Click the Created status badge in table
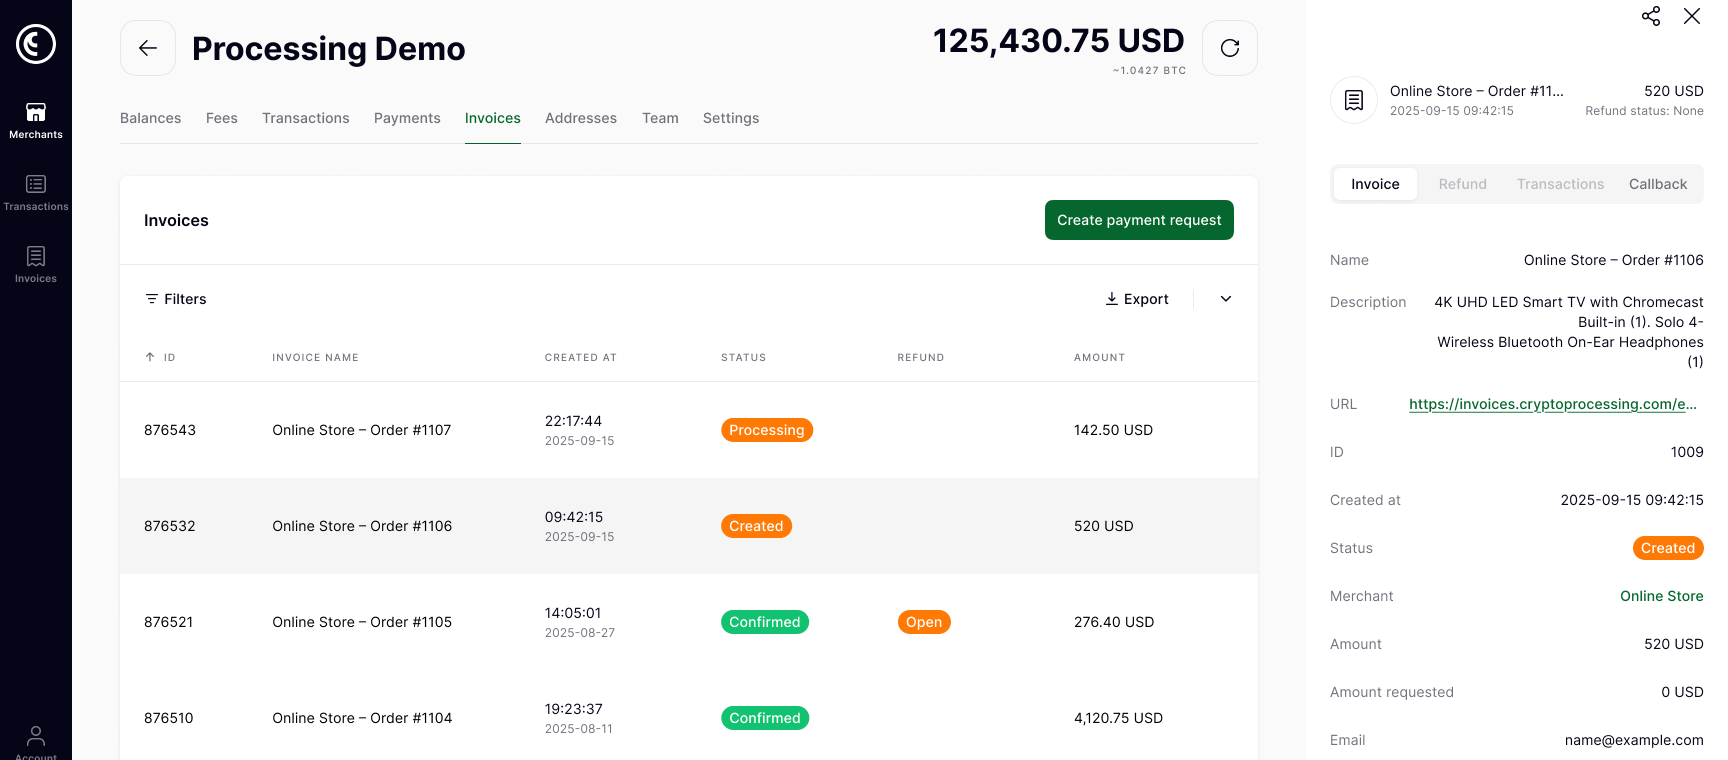This screenshot has width=1728, height=760. 756,526
